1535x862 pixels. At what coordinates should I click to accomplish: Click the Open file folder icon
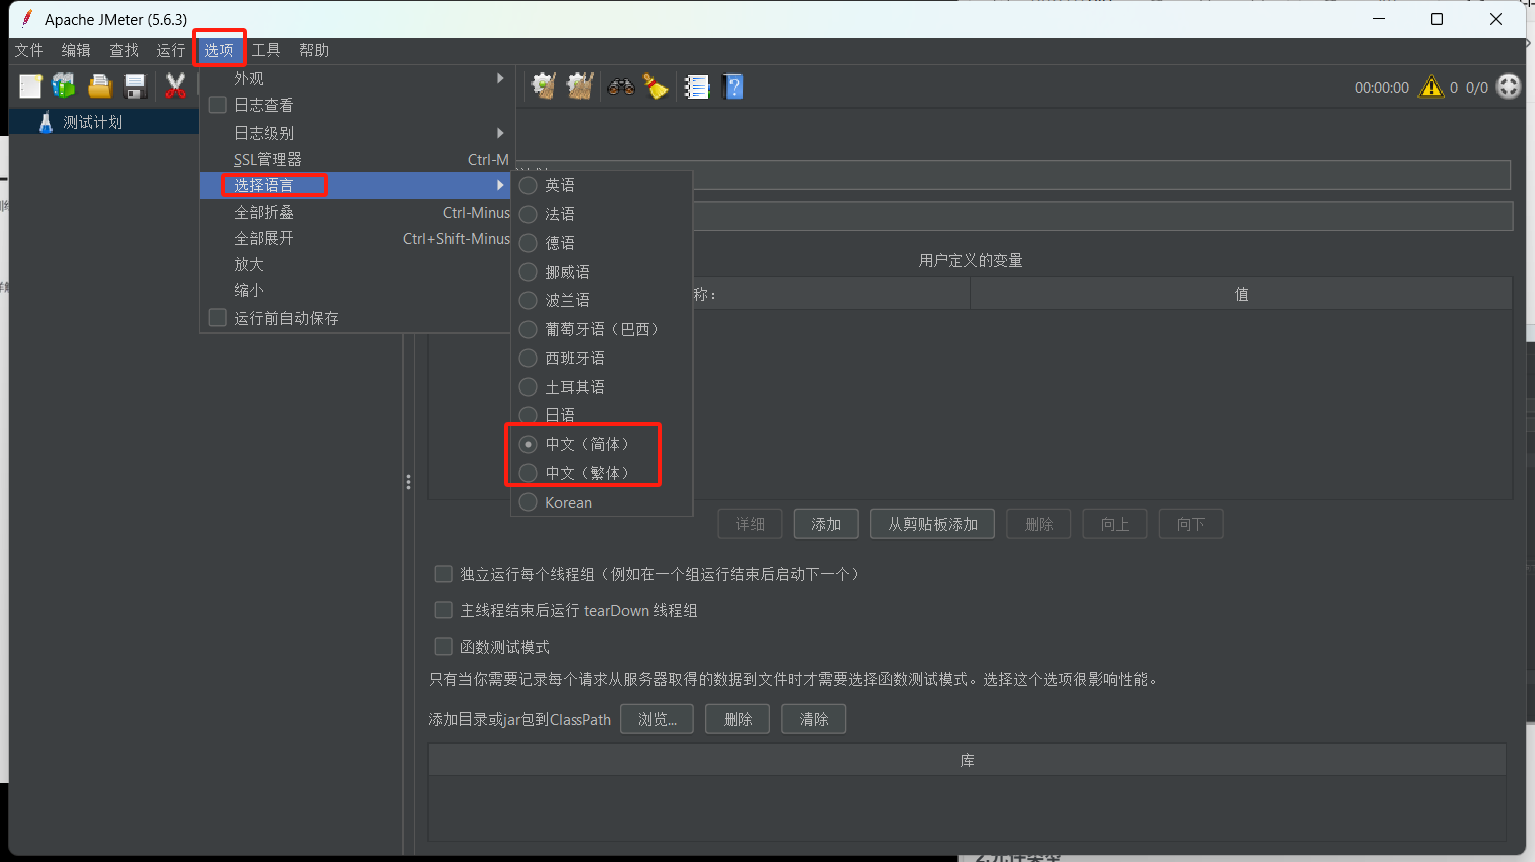click(99, 87)
